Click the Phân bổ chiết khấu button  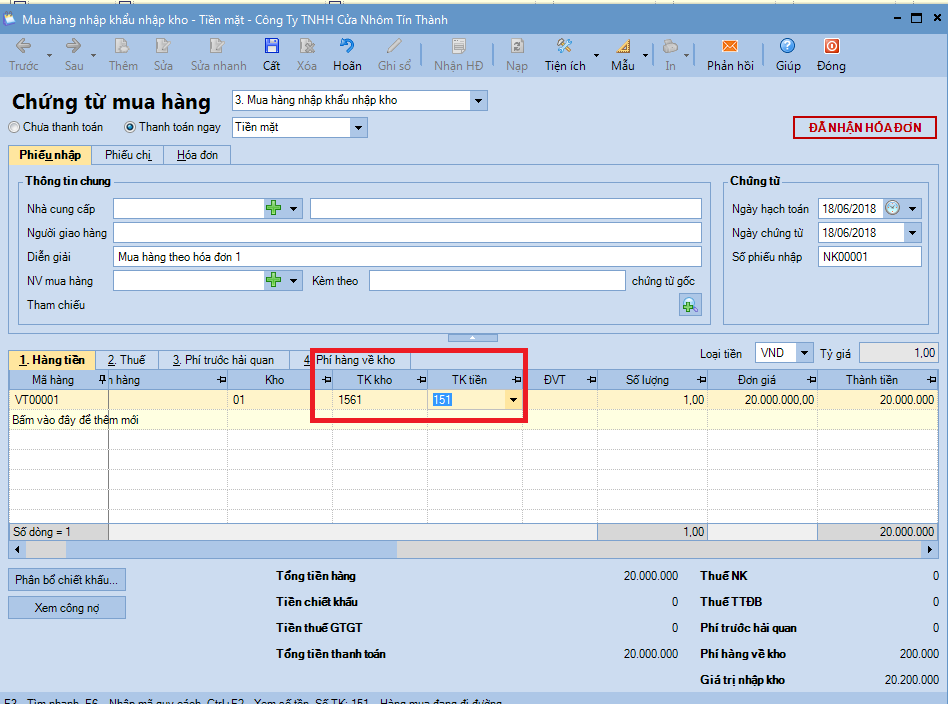coord(67,580)
